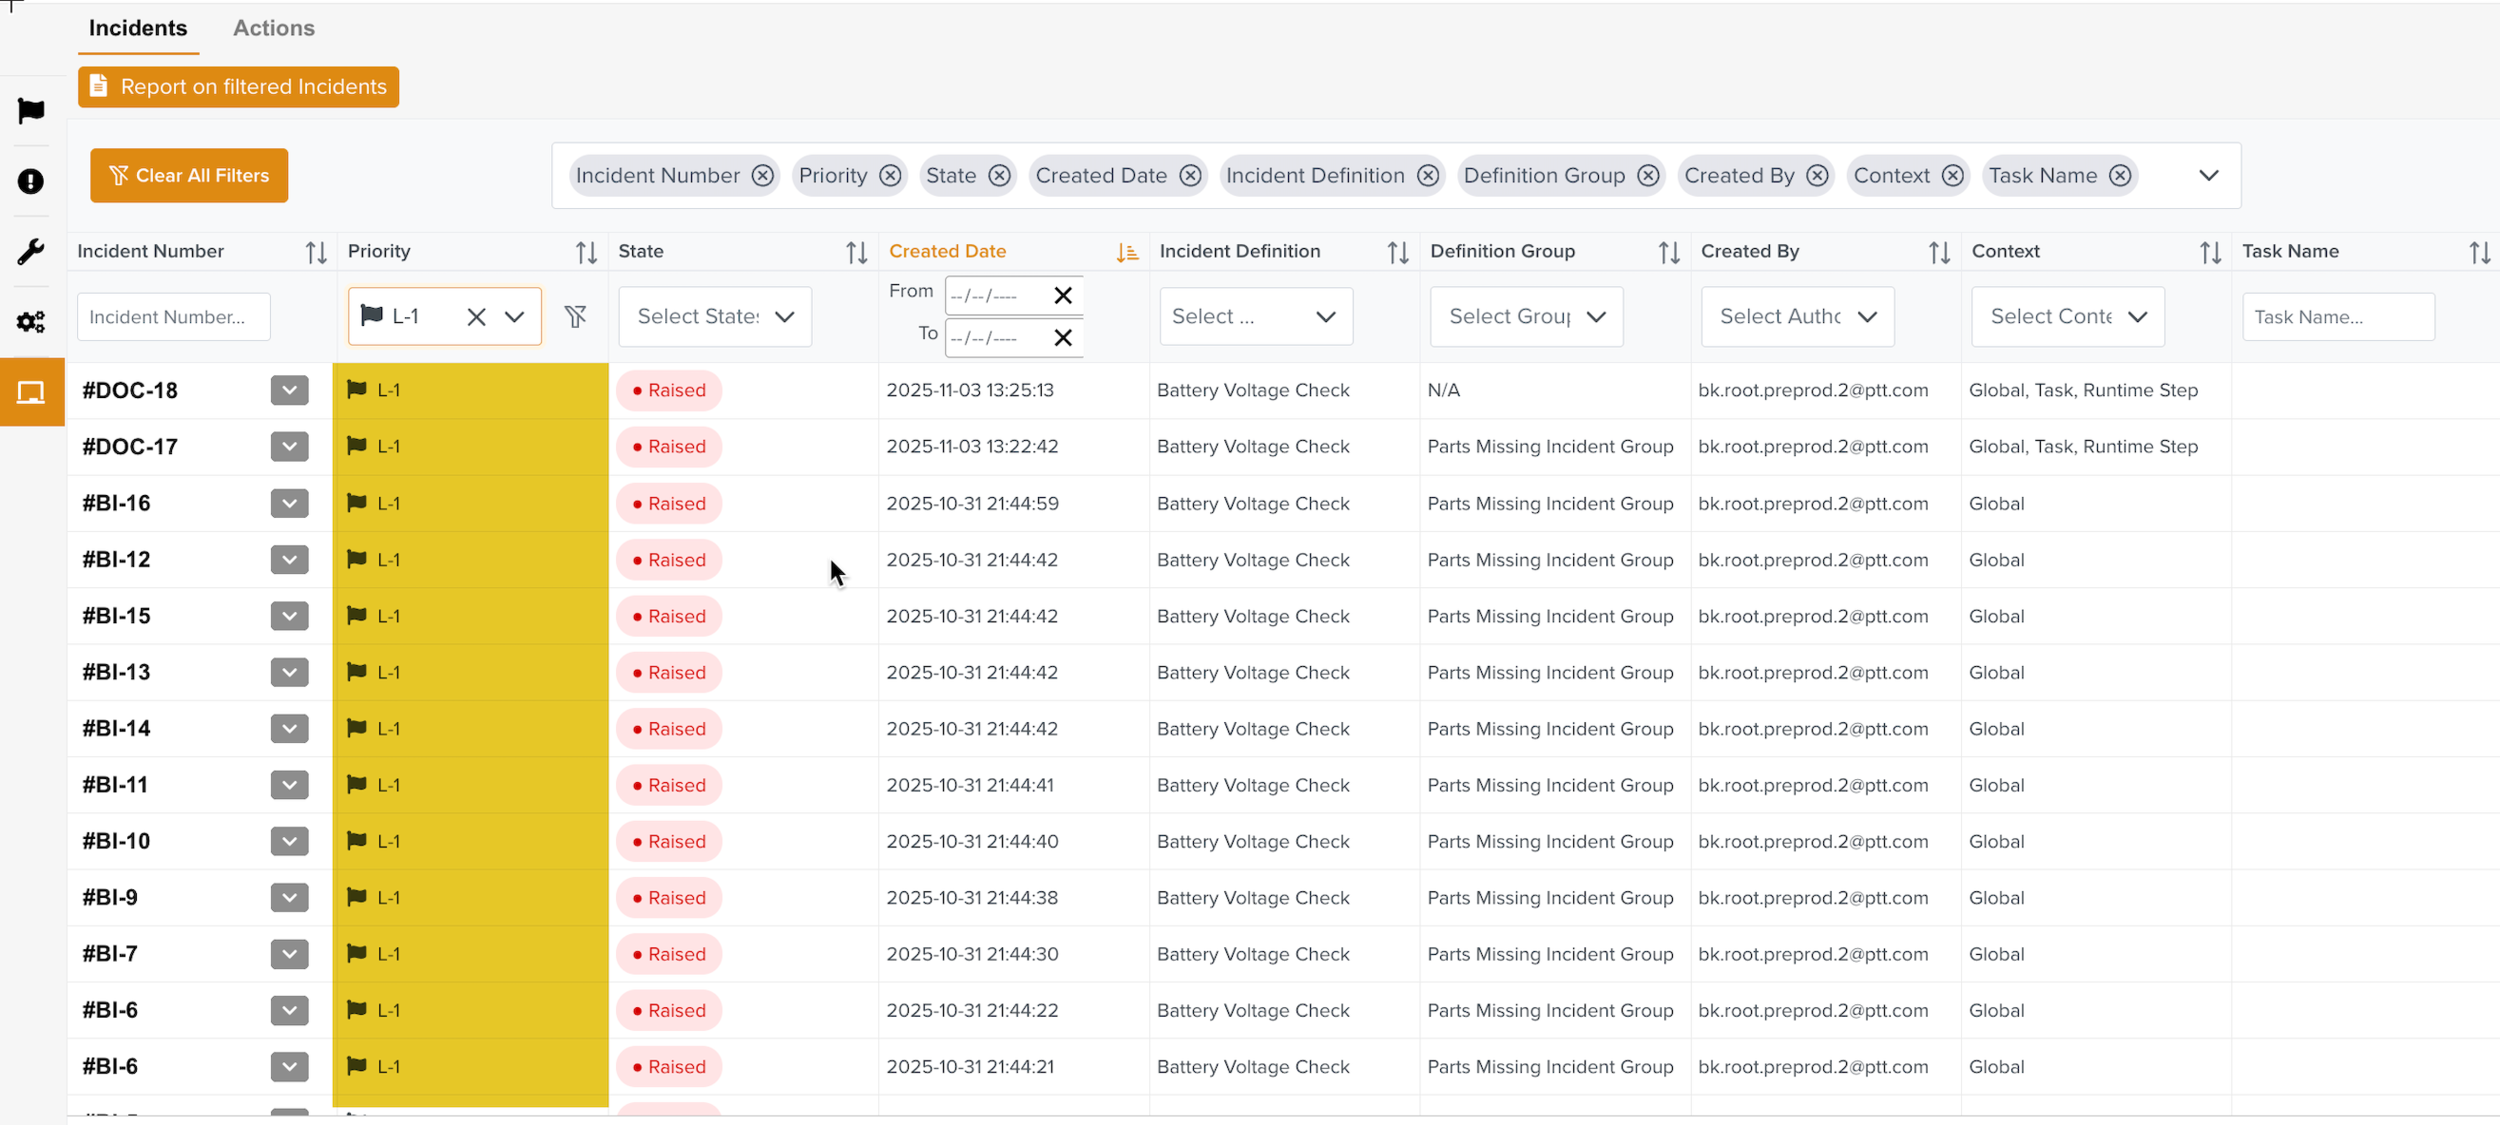This screenshot has height=1125, width=2500.
Task: Click Clear All Filters button
Action: pos(189,176)
